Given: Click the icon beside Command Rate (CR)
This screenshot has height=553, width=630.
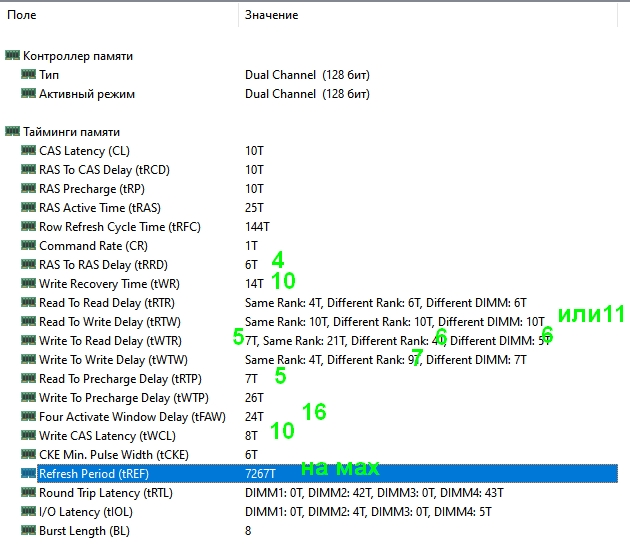Looking at the screenshot, I should 29,245.
